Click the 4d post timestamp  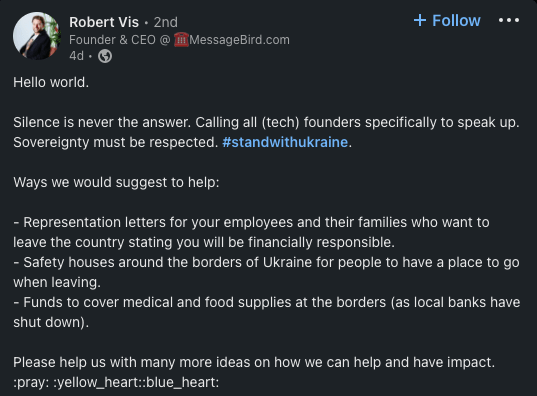pyautogui.click(x=76, y=55)
